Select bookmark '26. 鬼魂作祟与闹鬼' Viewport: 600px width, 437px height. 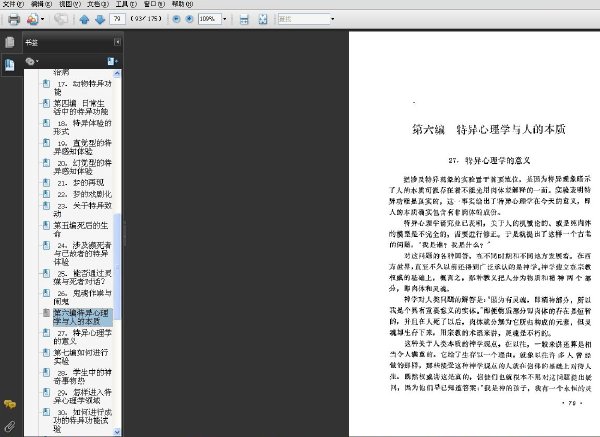pos(82,297)
